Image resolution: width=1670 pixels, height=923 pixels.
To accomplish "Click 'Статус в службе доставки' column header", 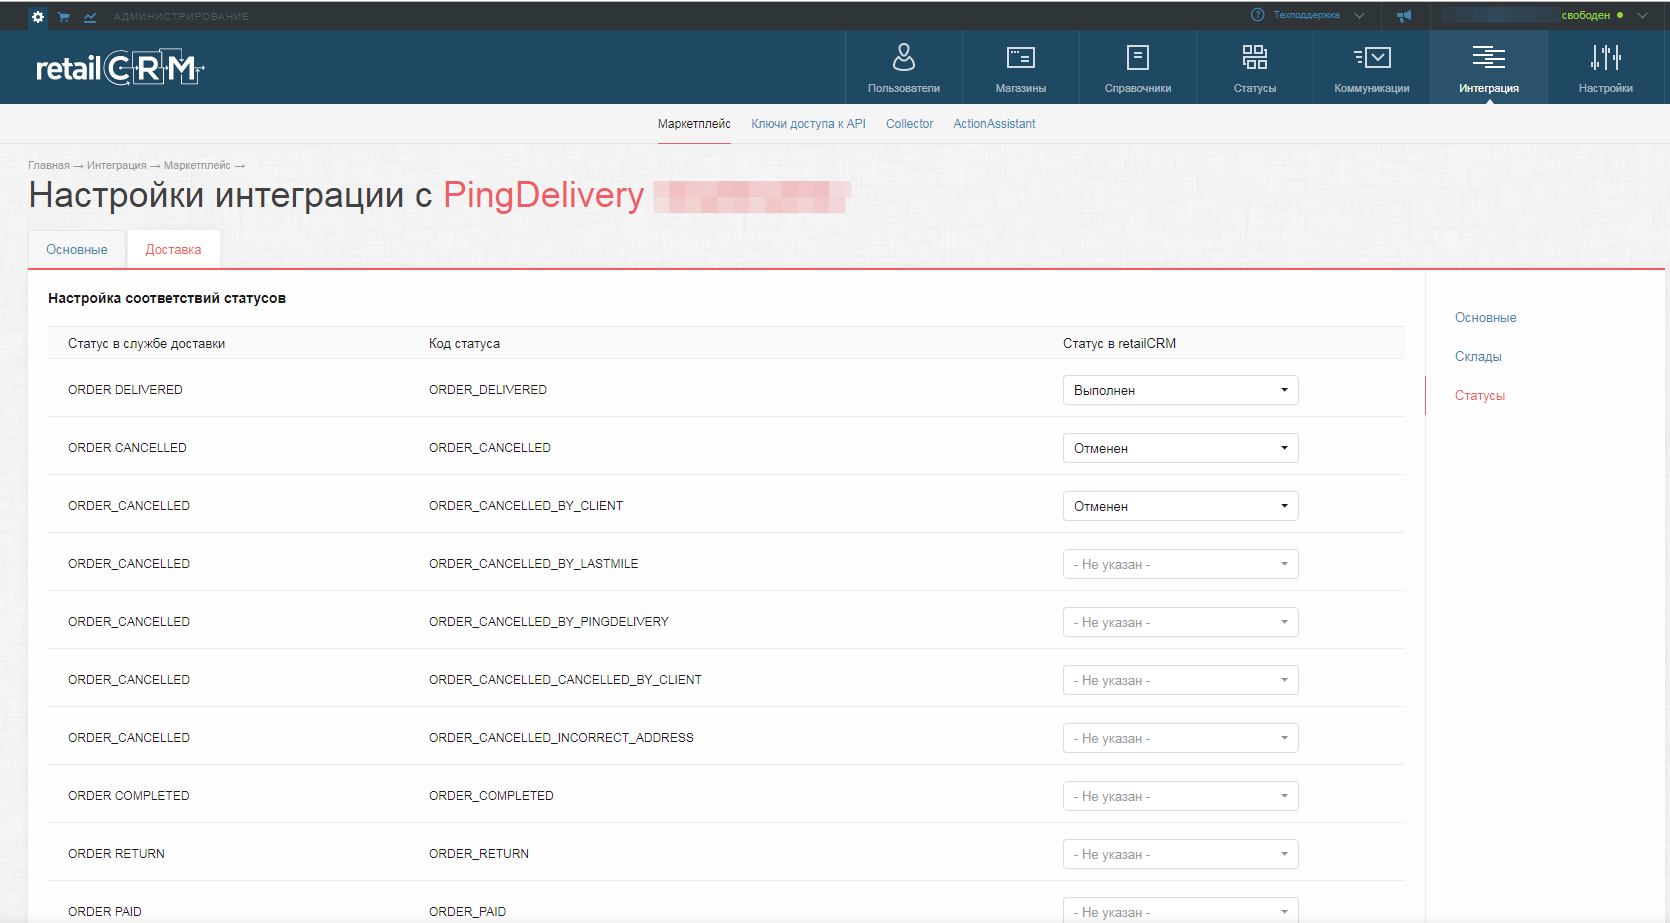I will coord(146,344).
